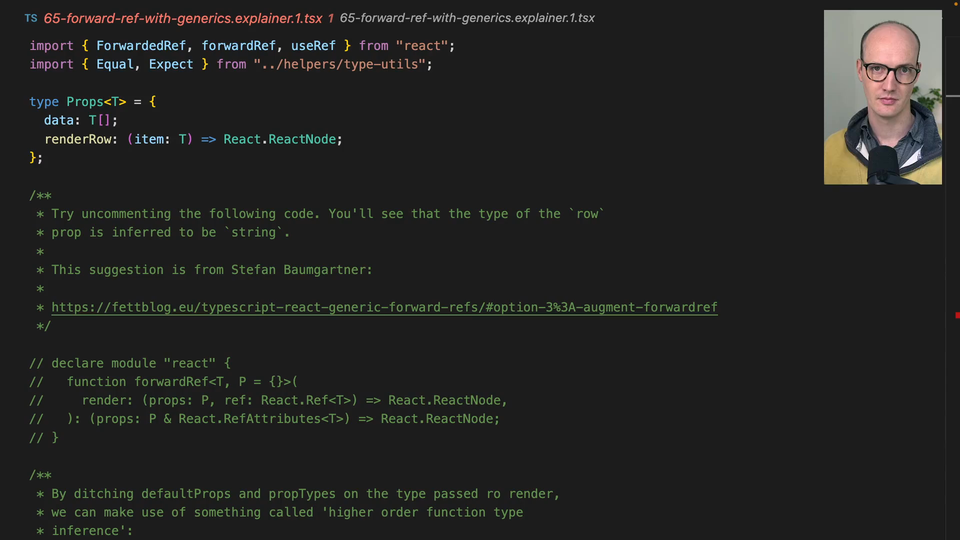The width and height of the screenshot is (960, 540).
Task: Place cursor on the data property
Action: 59,120
